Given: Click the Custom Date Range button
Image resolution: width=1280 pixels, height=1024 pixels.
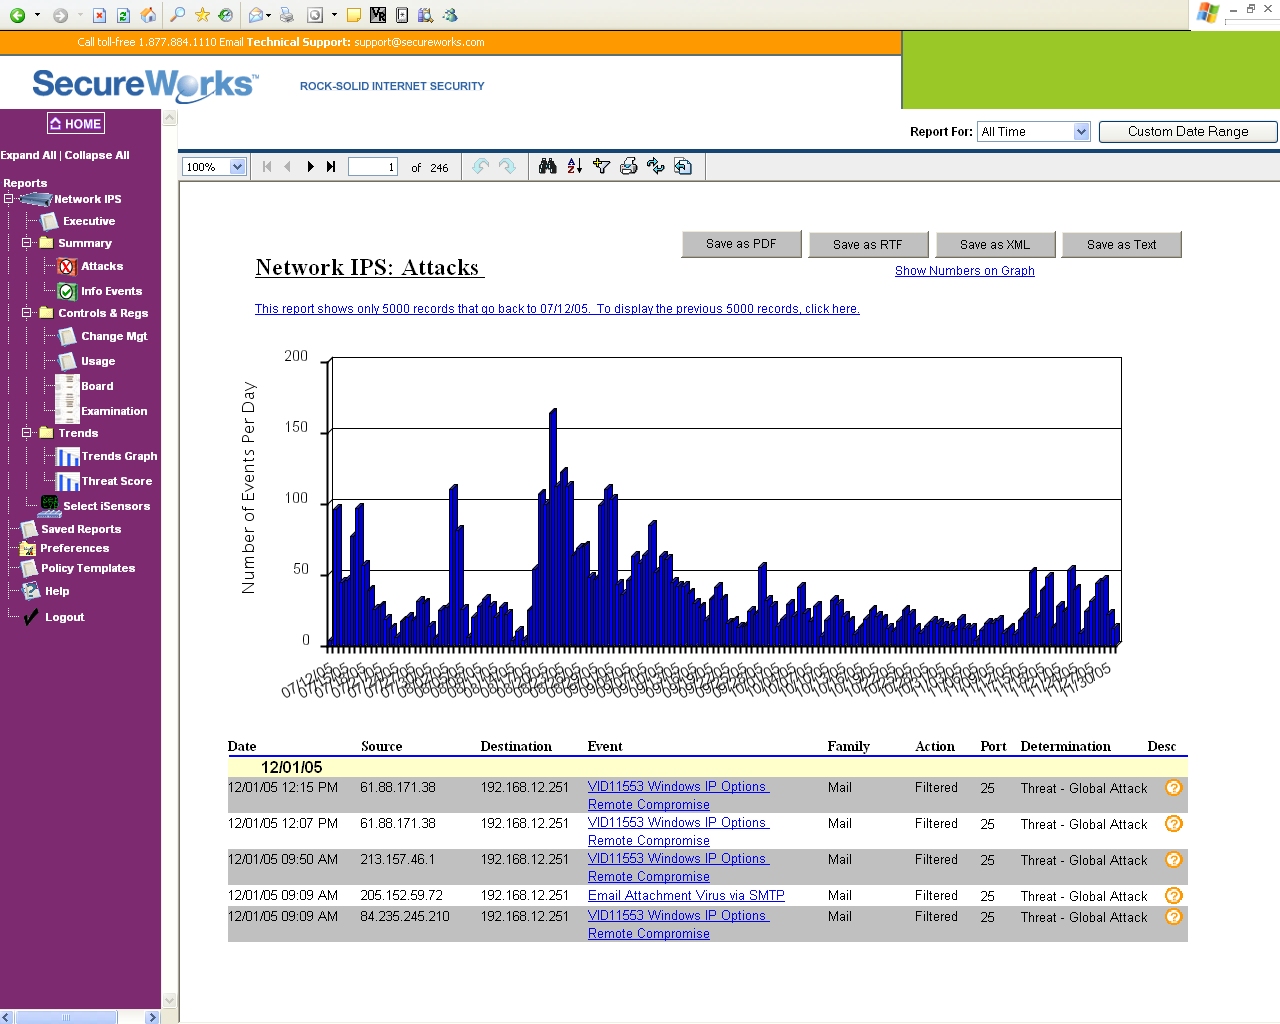Looking at the screenshot, I should click(1188, 132).
